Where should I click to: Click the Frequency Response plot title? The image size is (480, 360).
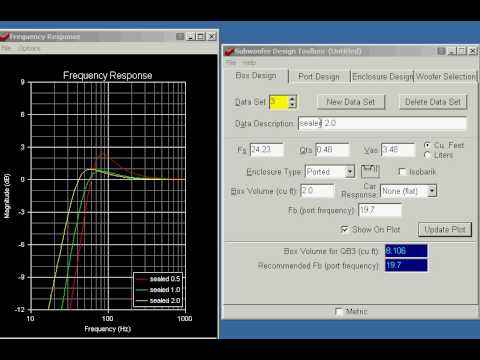click(x=108, y=75)
